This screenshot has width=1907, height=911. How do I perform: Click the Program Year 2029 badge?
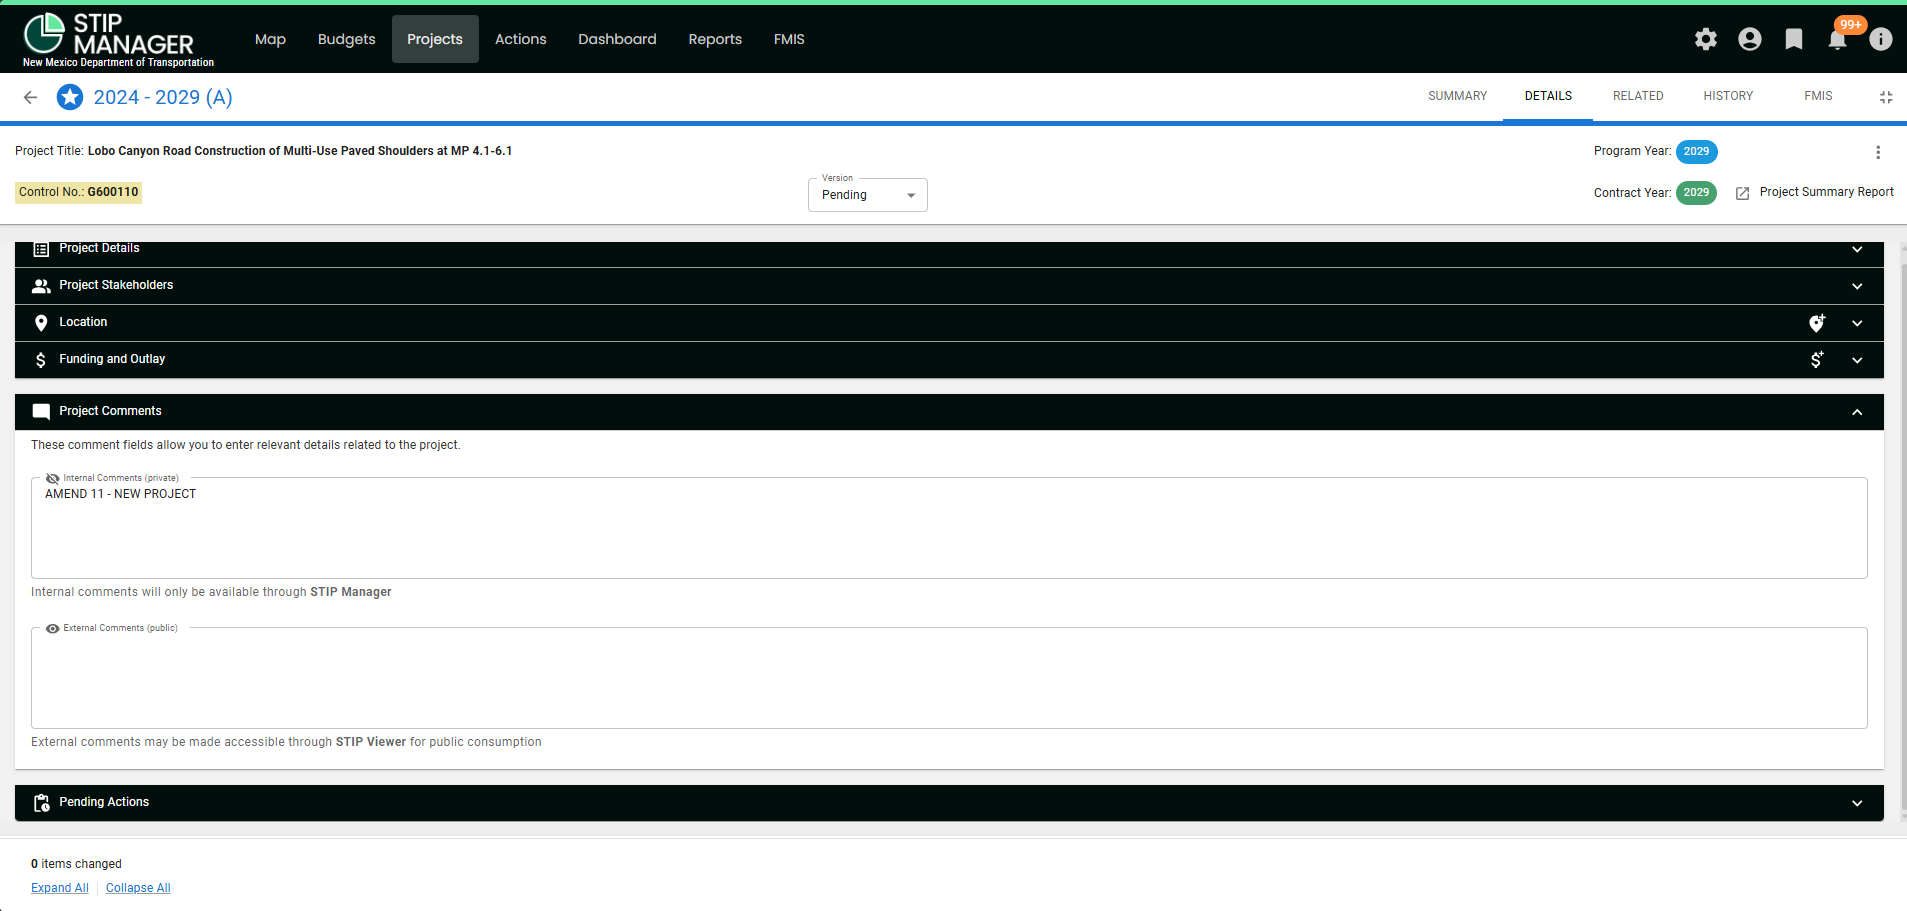[x=1696, y=152]
